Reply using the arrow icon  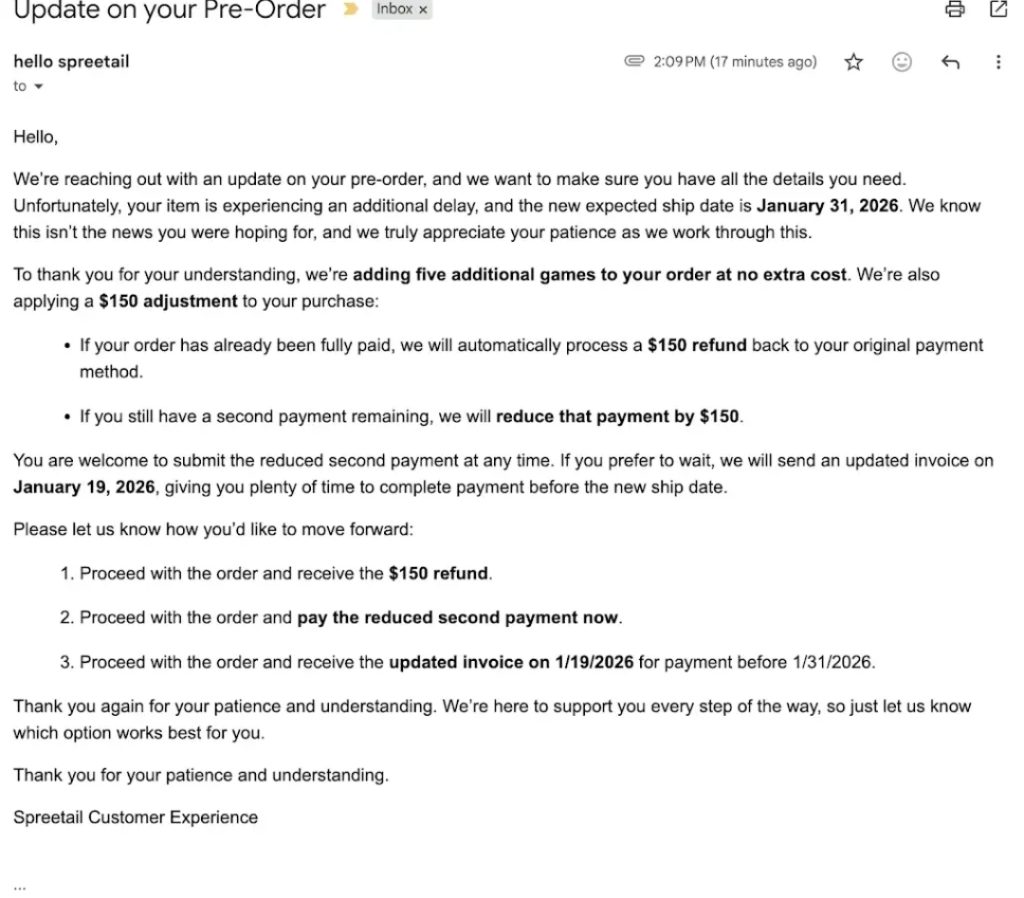tap(950, 62)
